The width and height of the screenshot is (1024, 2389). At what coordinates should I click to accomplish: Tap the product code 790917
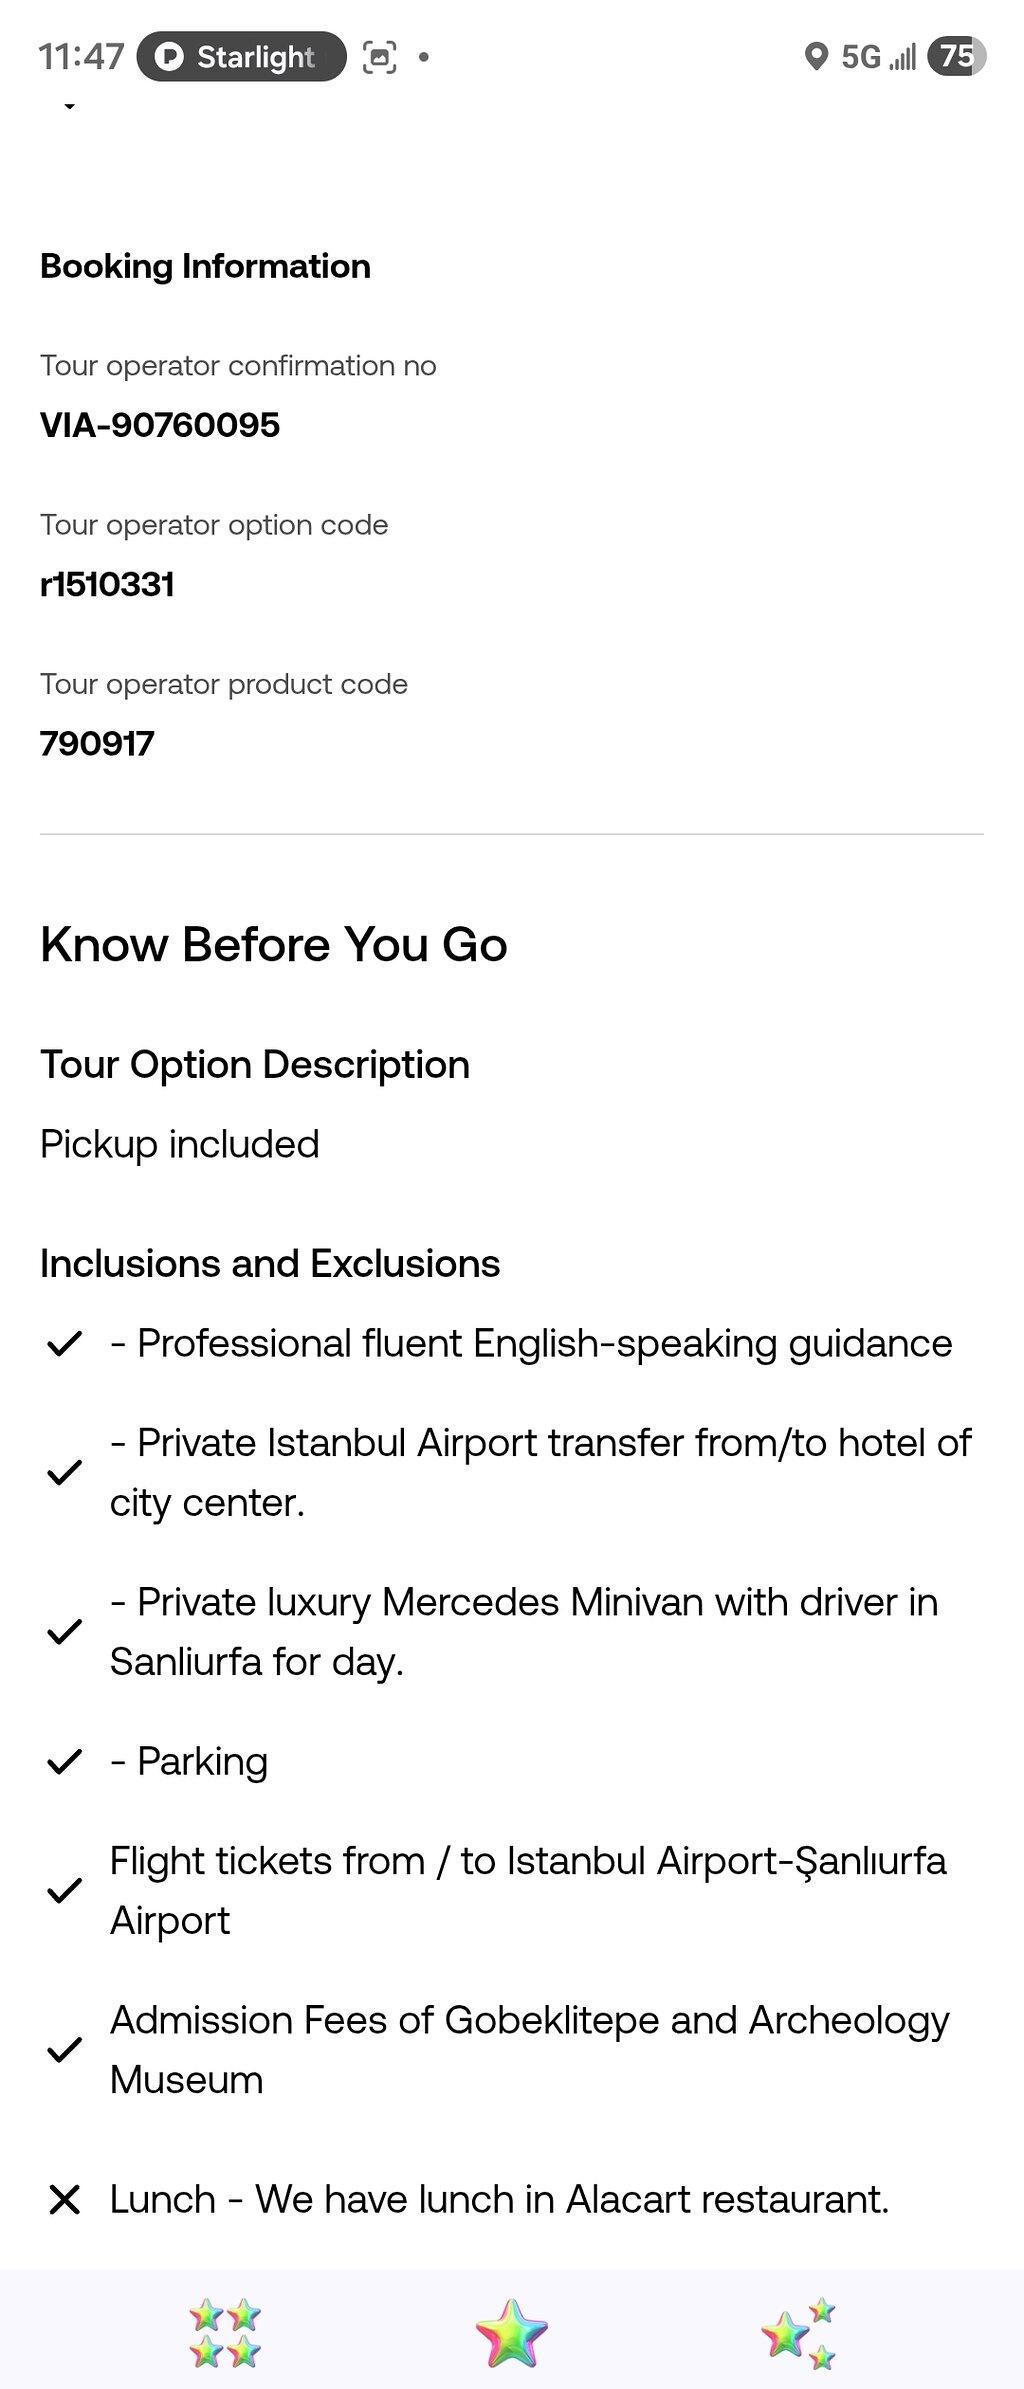[97, 743]
